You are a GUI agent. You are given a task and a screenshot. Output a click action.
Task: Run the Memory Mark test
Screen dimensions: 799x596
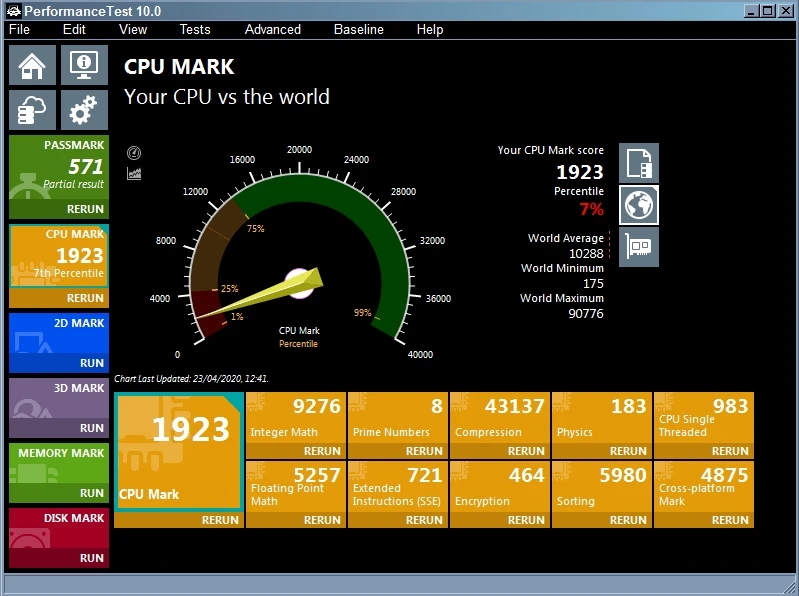pyautogui.click(x=59, y=493)
